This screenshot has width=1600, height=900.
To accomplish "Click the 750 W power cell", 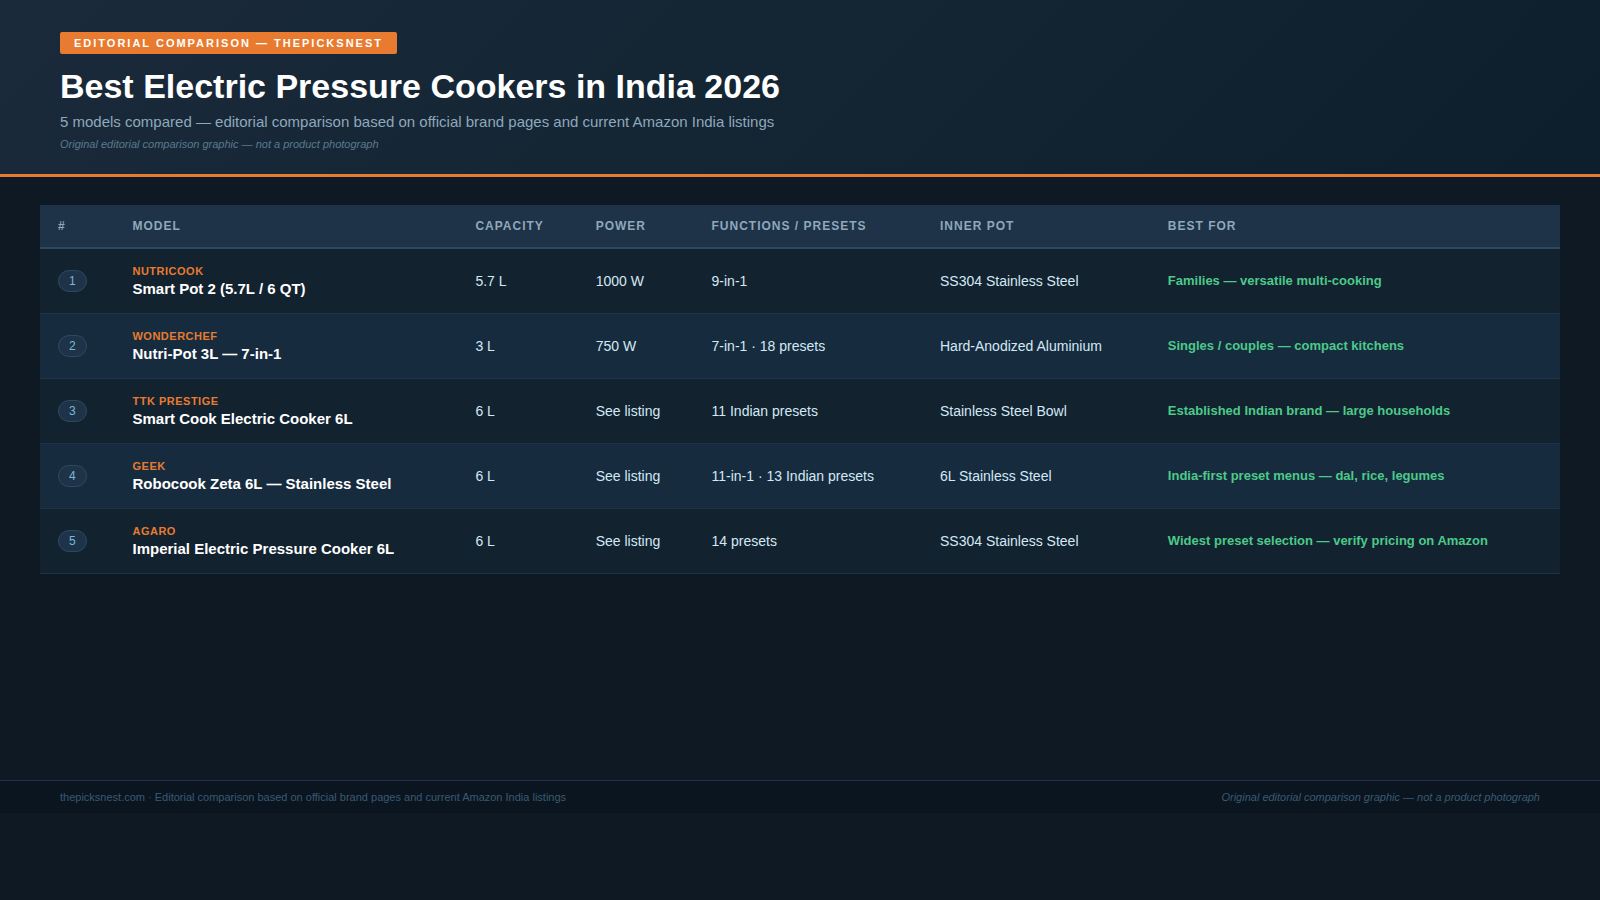I will (616, 346).
